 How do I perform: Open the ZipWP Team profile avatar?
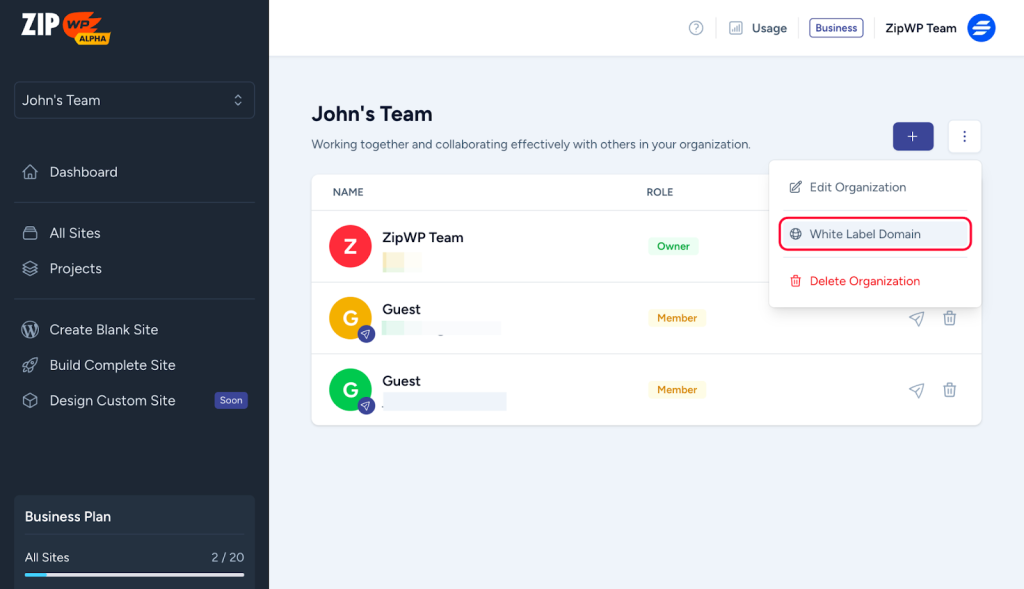[981, 28]
